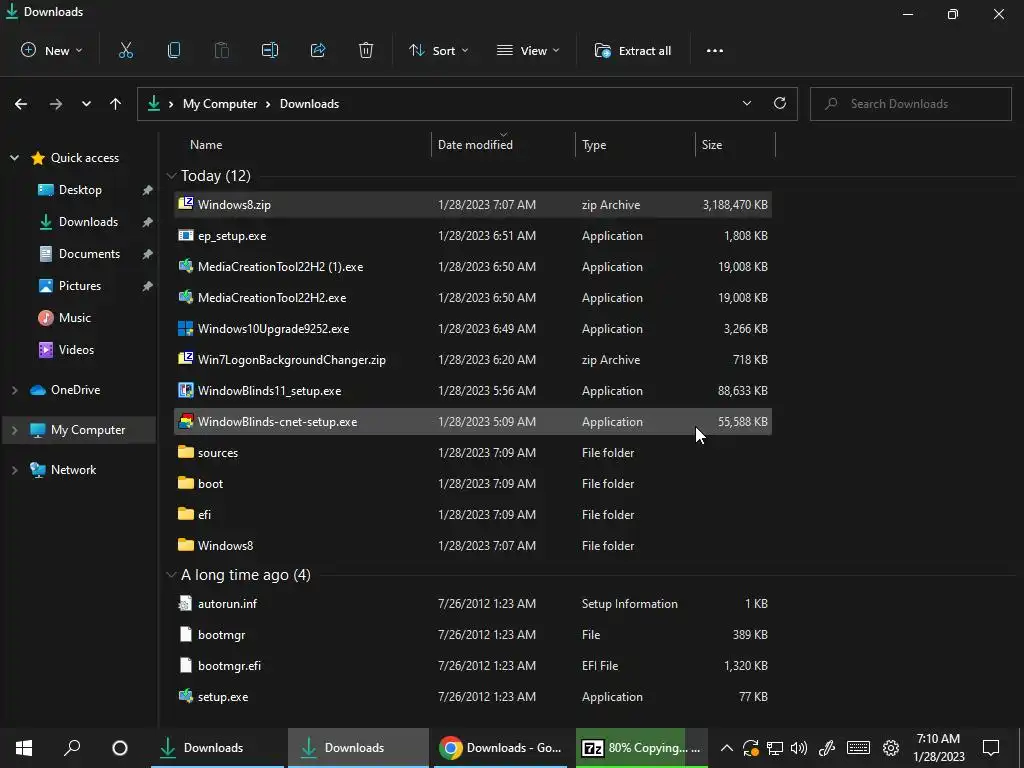Sort by the Type column header

(x=594, y=145)
